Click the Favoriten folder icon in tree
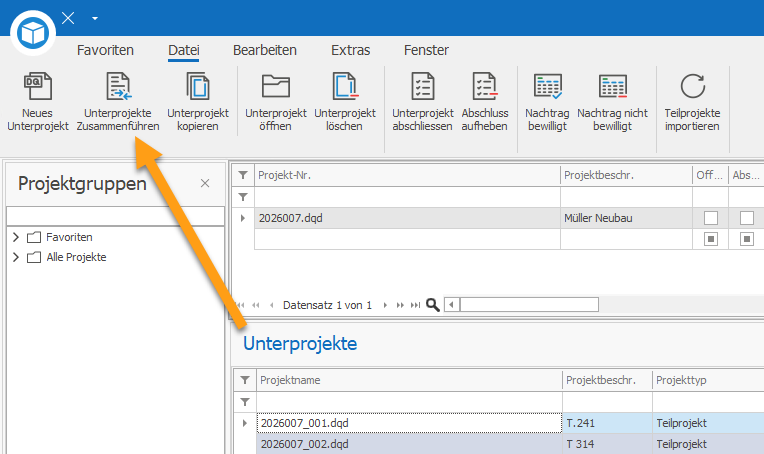The width and height of the screenshot is (764, 454). point(34,237)
